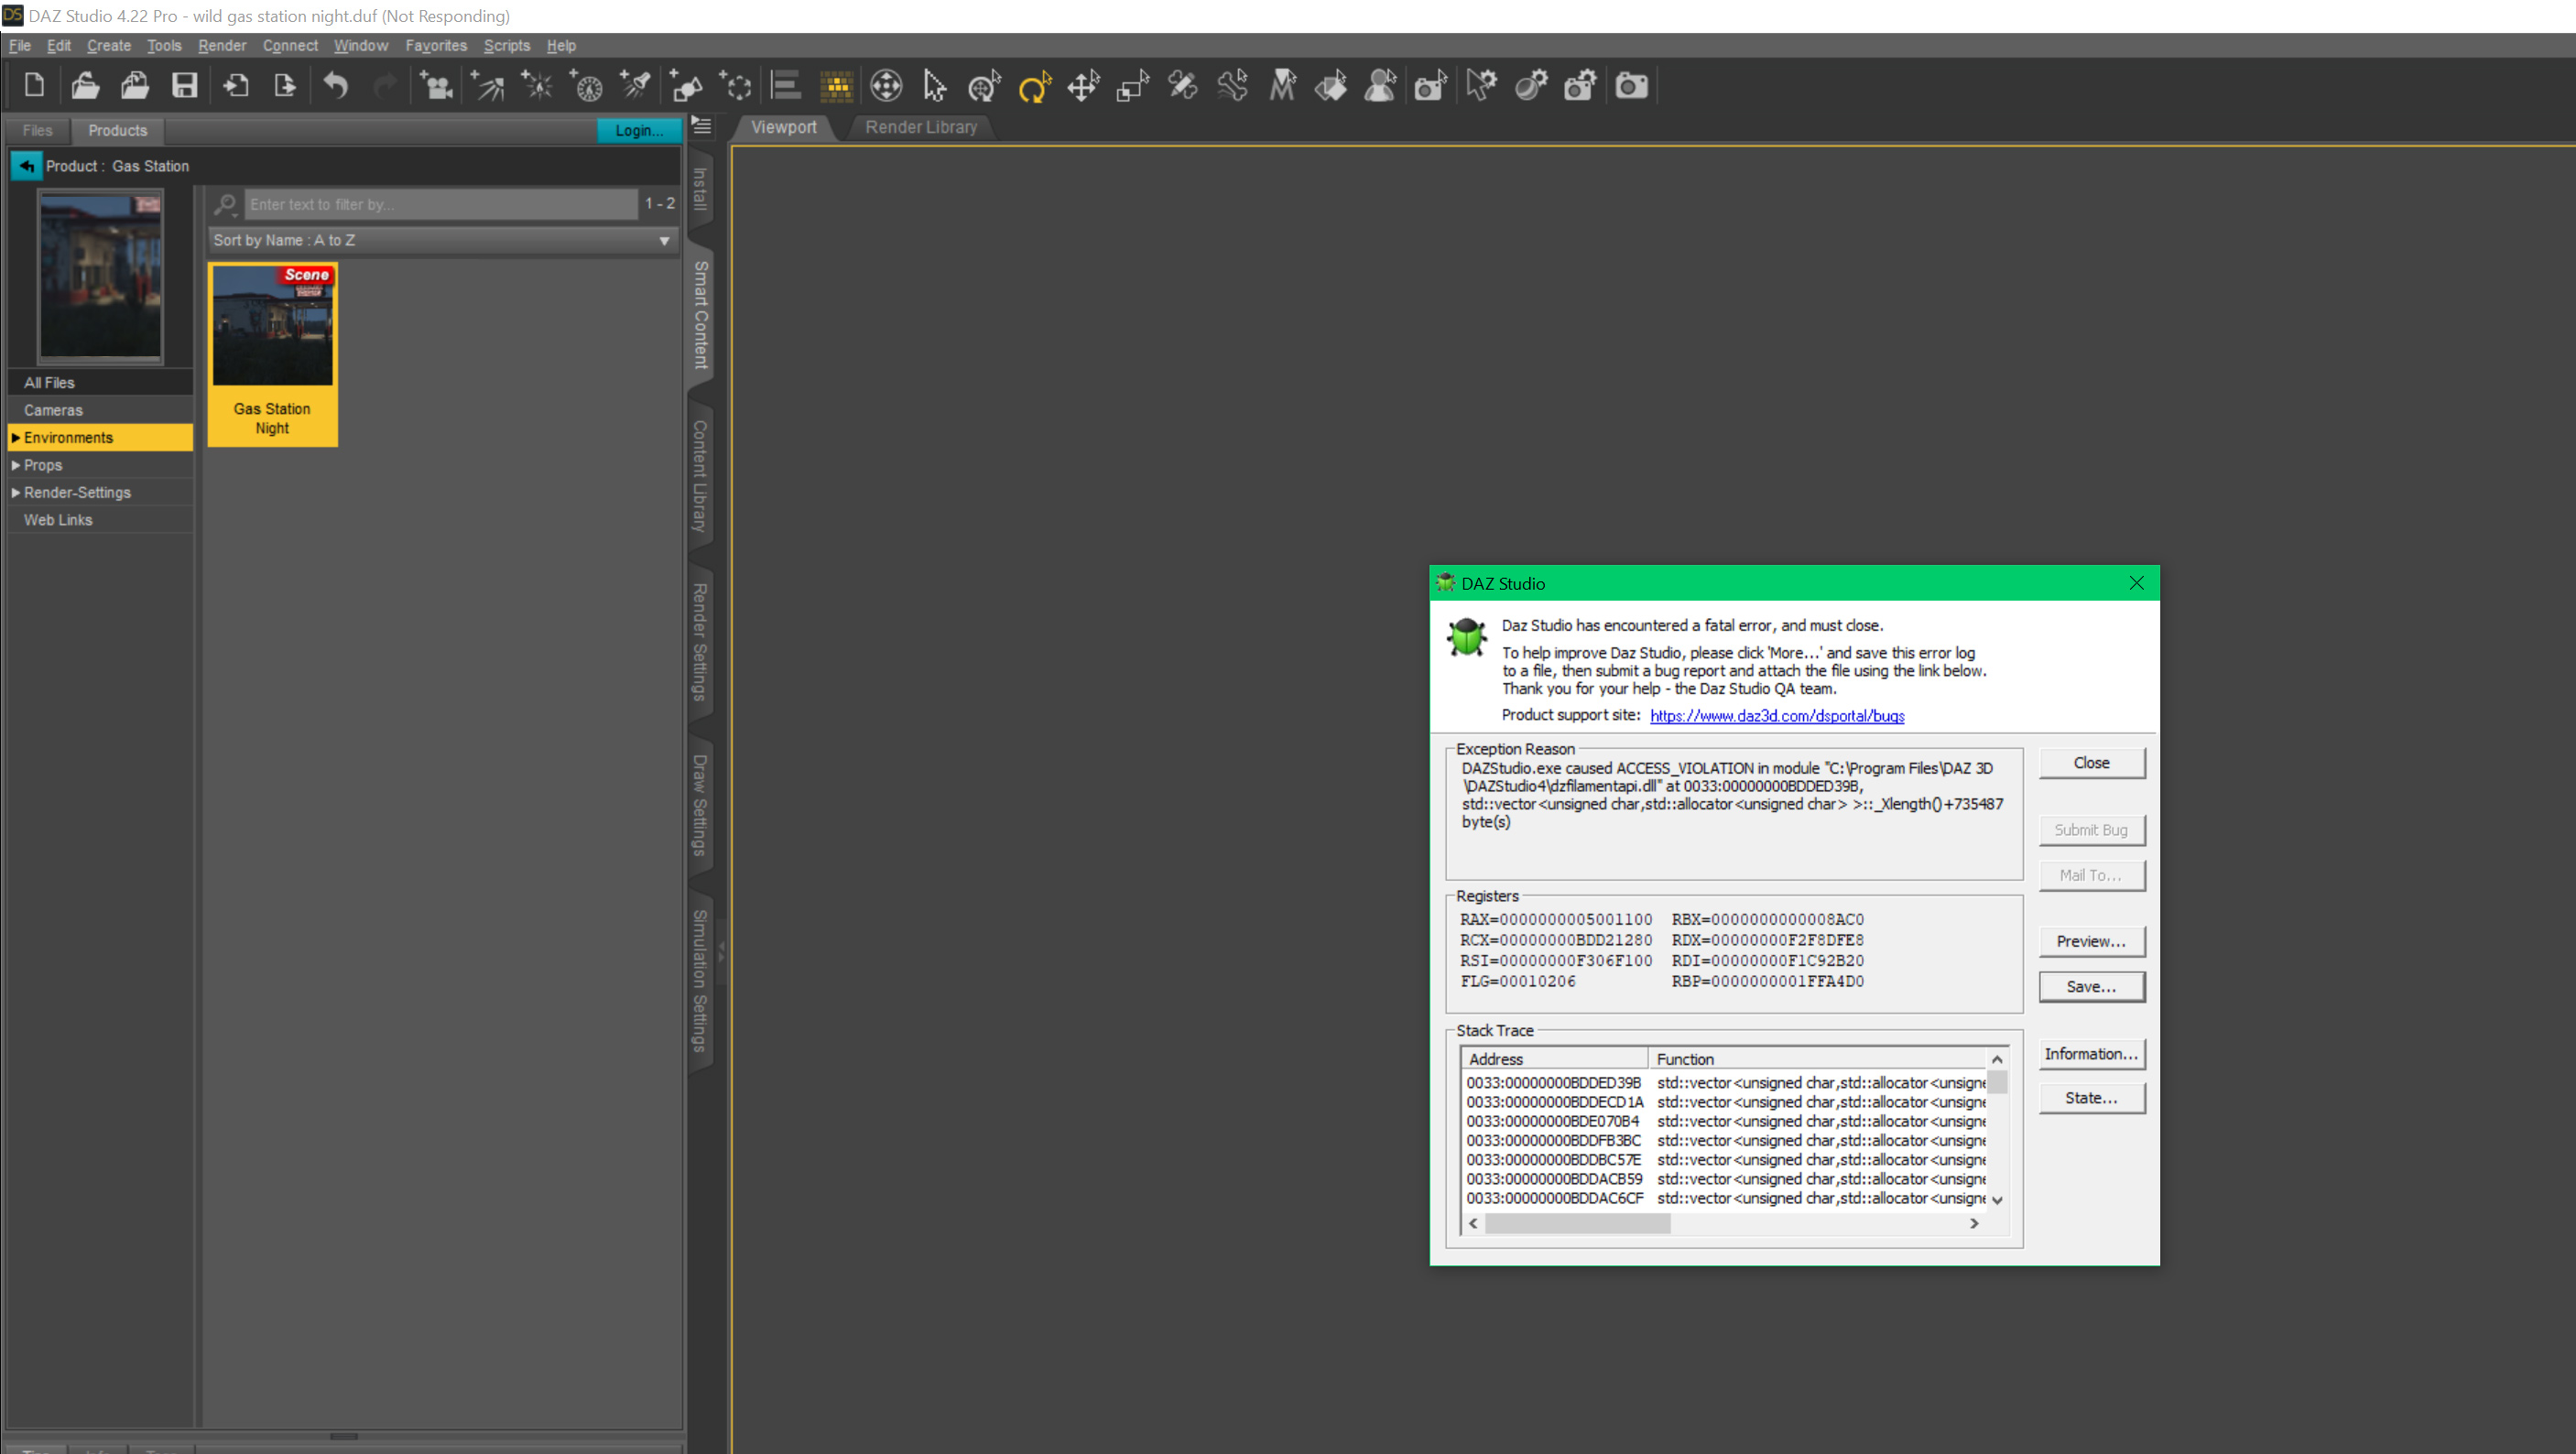Click the panel options menu icon by Viewport

(x=702, y=126)
